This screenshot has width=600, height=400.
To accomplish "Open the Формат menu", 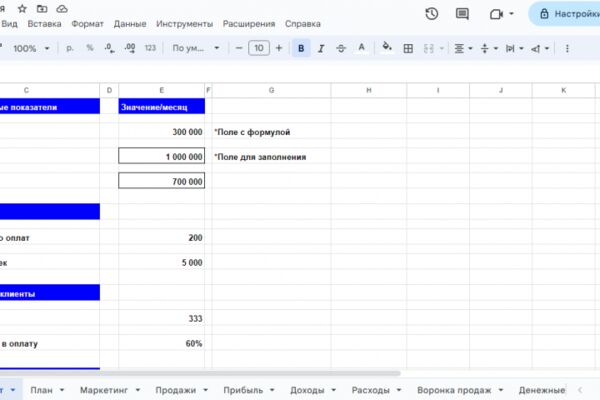I will (88, 24).
